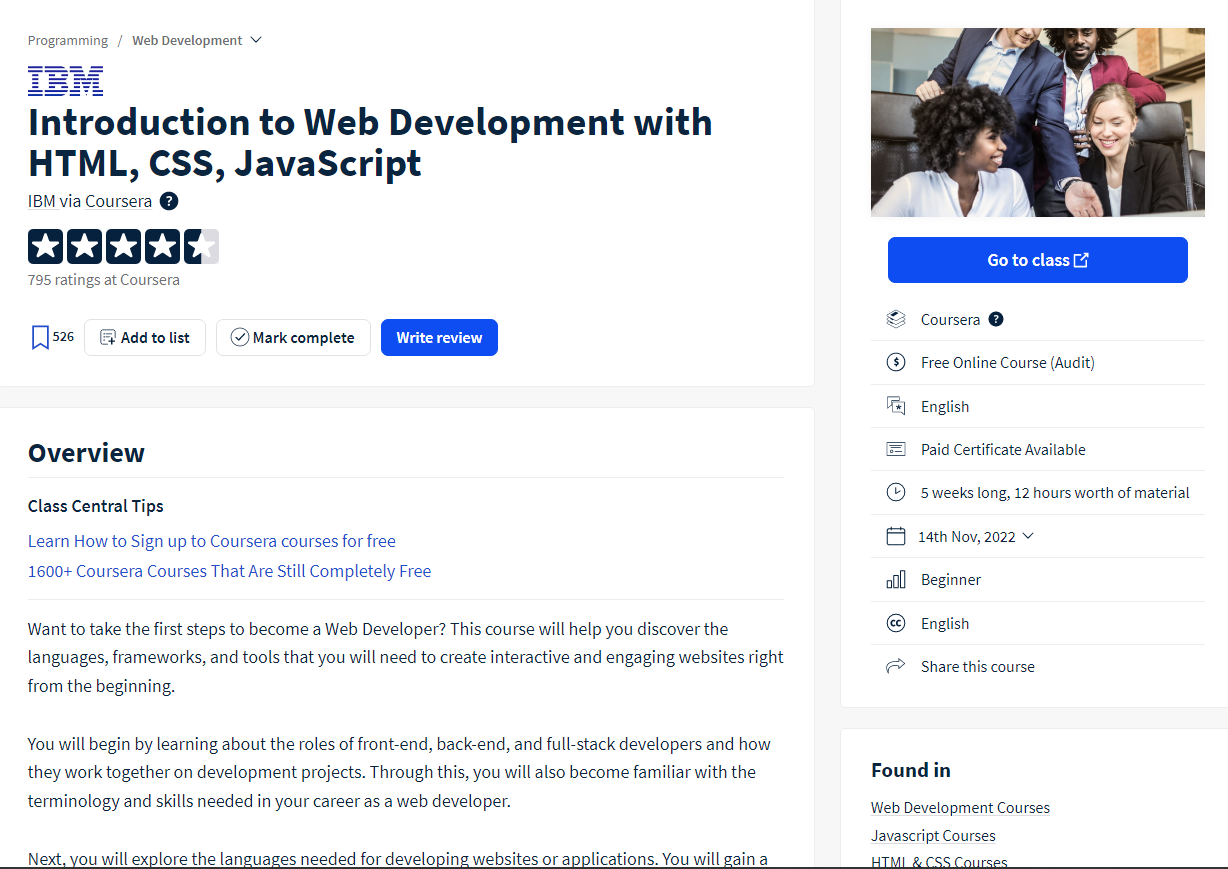Click IBM via Coursera text
The image size is (1228, 869).
(90, 201)
